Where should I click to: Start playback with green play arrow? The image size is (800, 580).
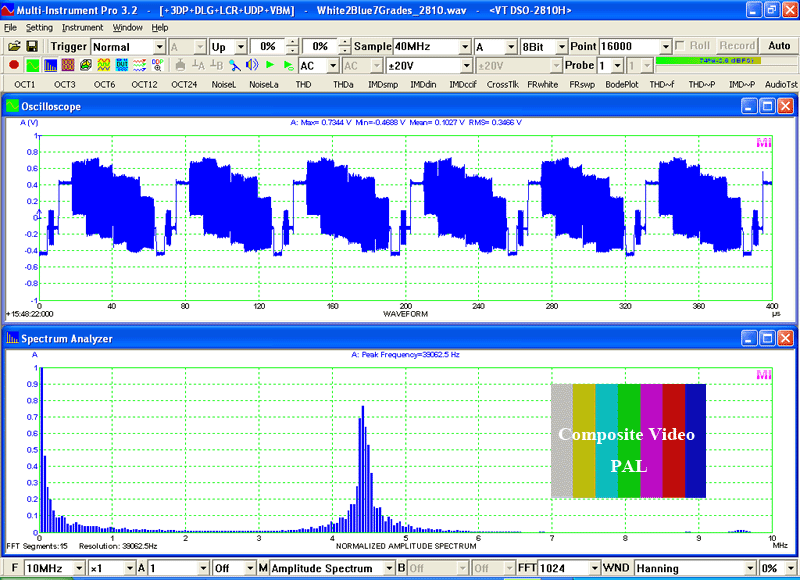(270, 65)
